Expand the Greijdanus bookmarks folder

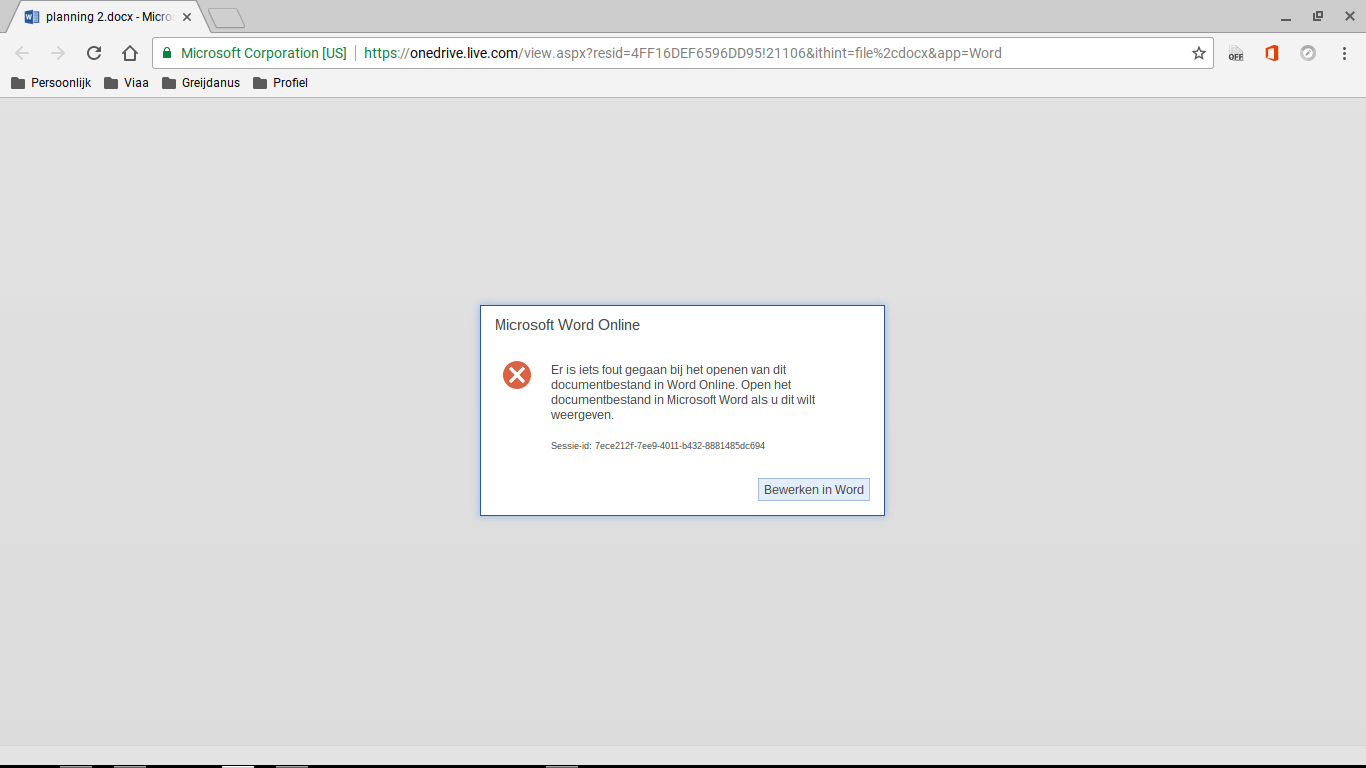point(201,83)
